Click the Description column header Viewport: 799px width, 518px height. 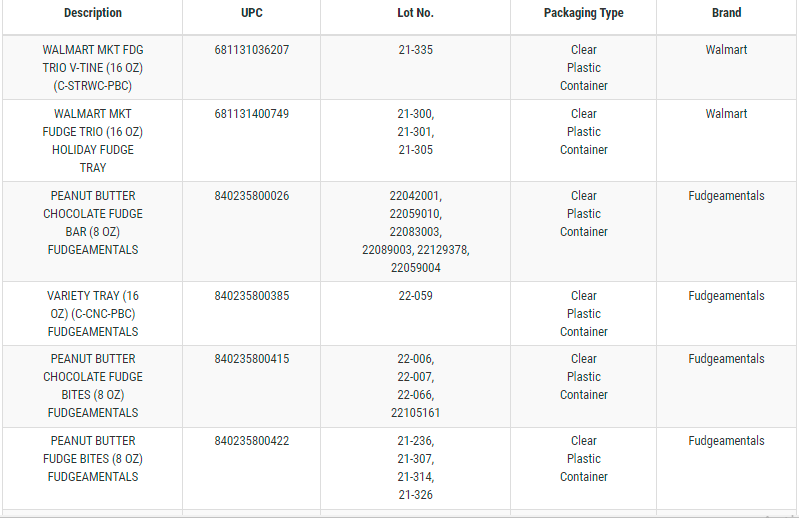click(92, 13)
